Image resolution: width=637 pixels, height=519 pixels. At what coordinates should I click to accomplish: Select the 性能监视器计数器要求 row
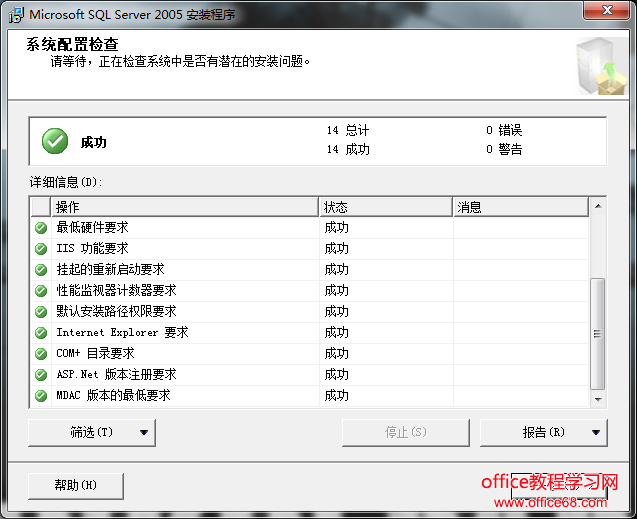310,291
